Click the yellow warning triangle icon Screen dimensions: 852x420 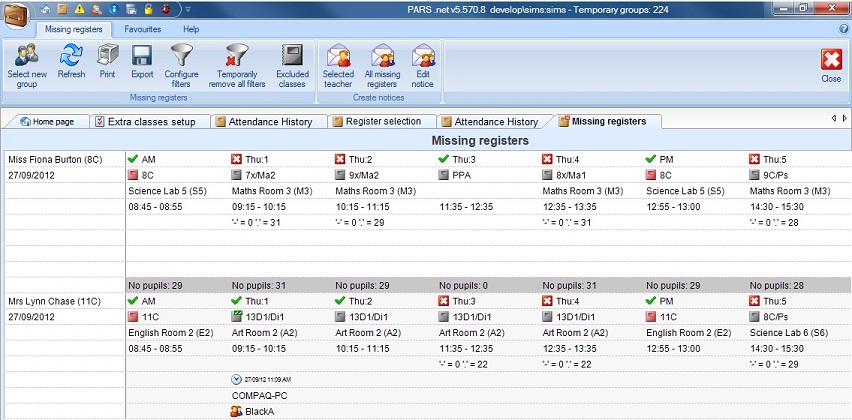(x=80, y=9)
